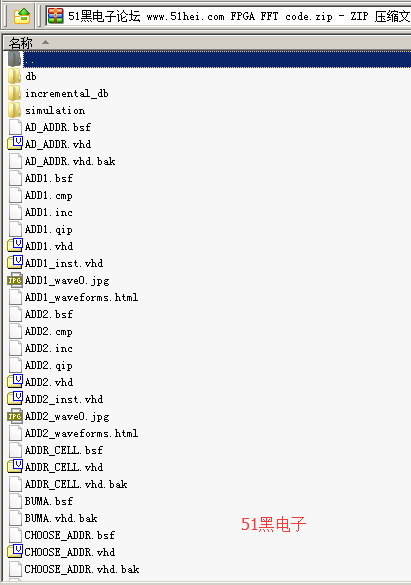Click the ADD2_wave0.jpg image icon

point(15,416)
